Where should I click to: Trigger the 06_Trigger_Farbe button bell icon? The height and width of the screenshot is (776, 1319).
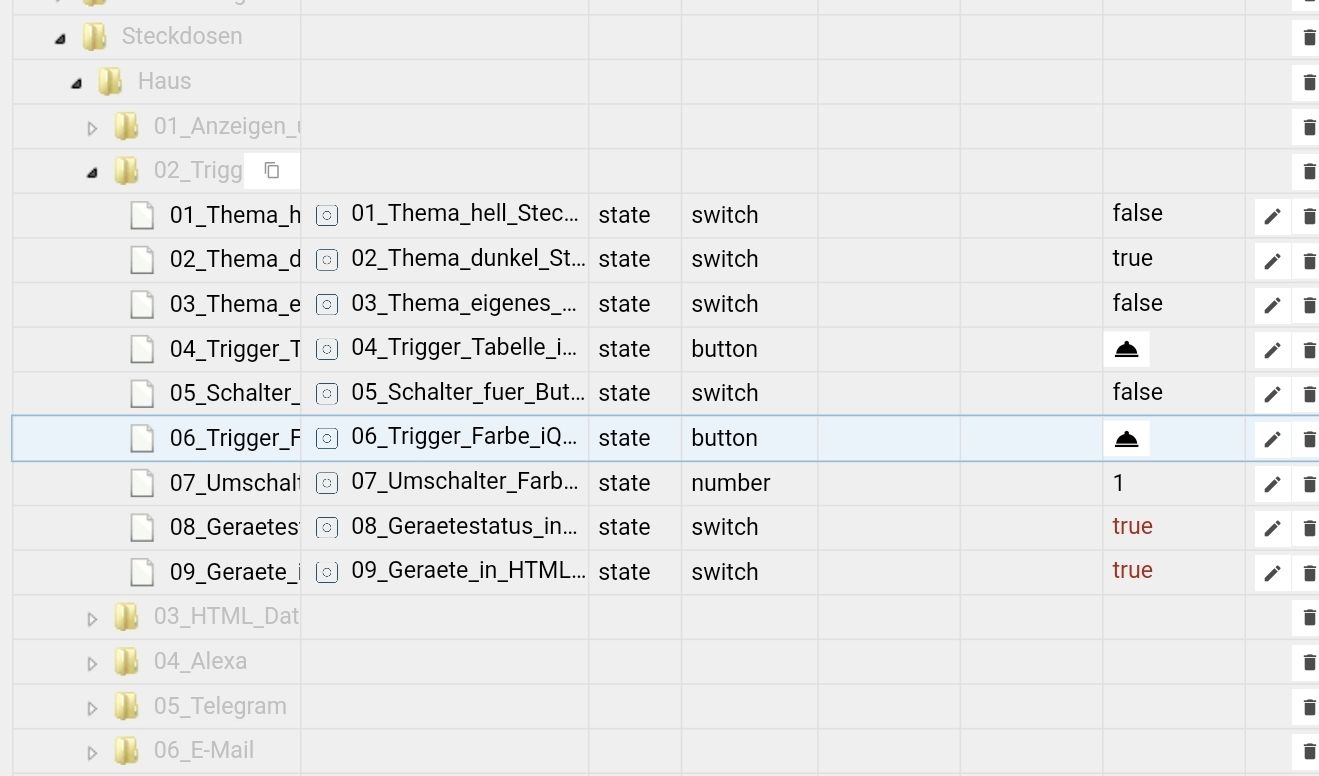pos(1126,438)
